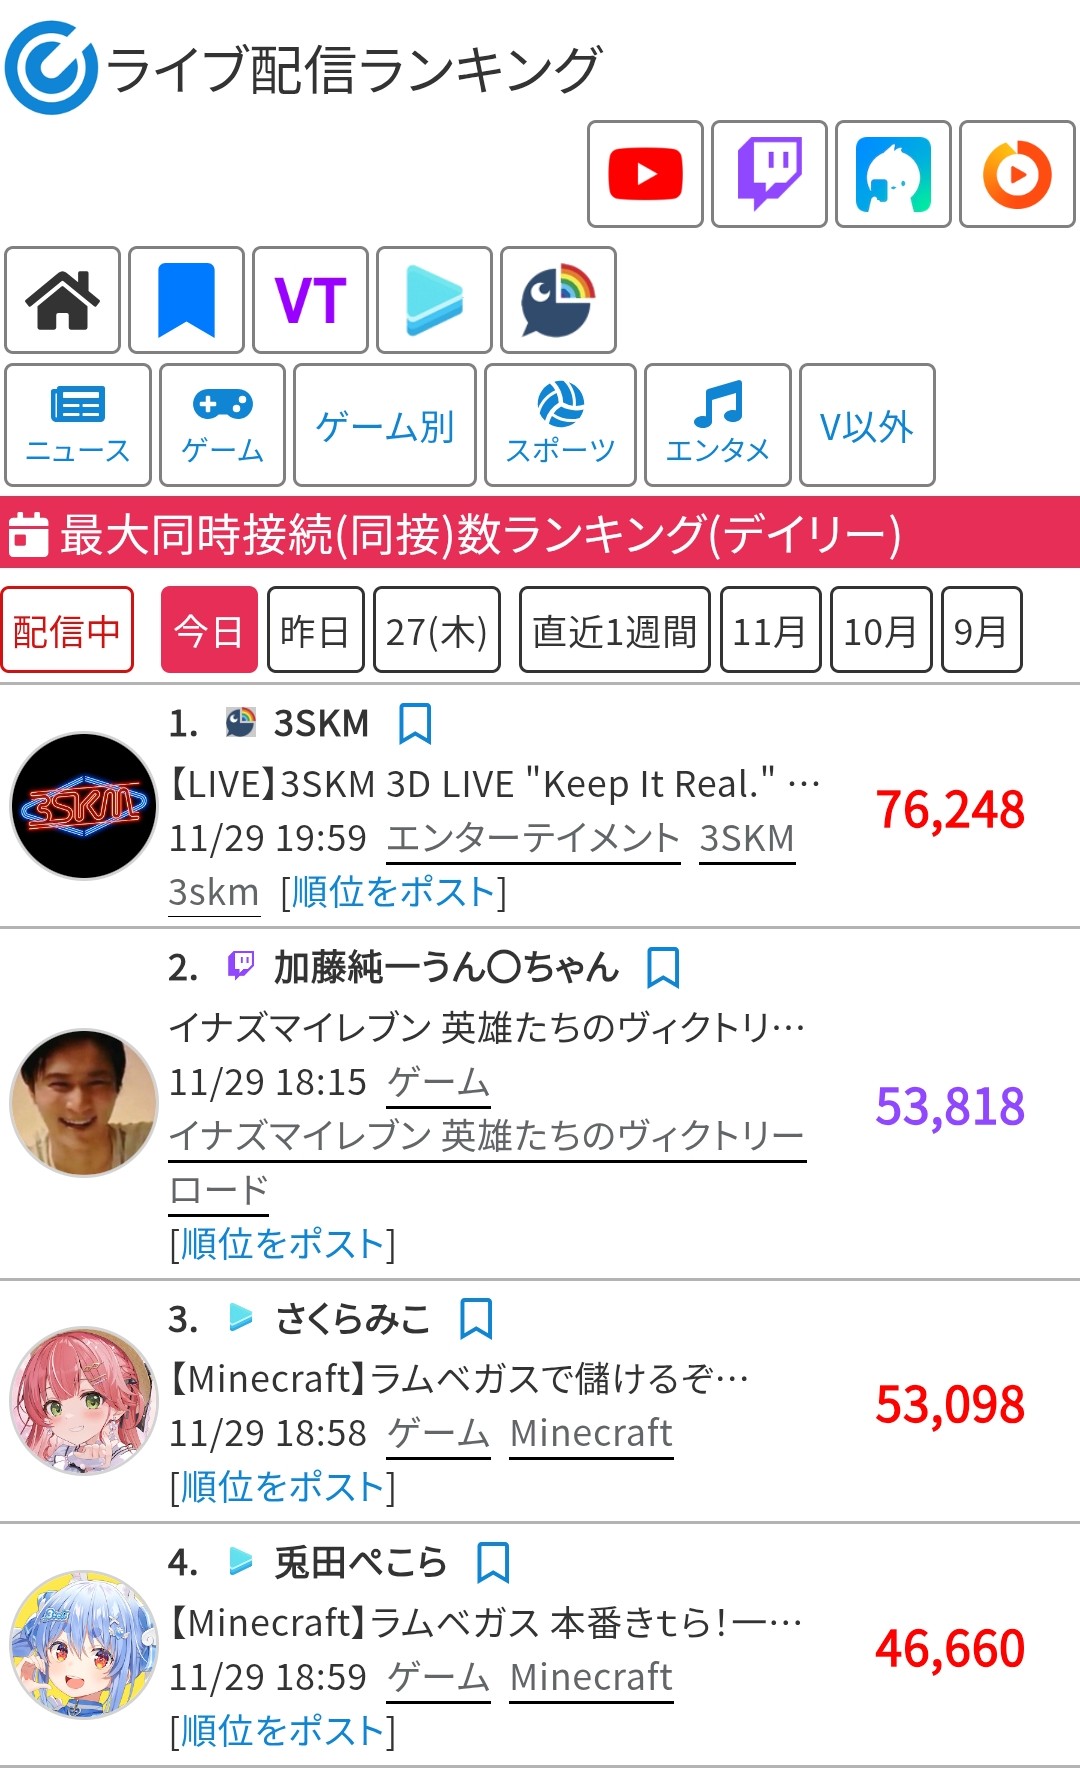Open the Twitch platform ranking

pyautogui.click(x=769, y=174)
